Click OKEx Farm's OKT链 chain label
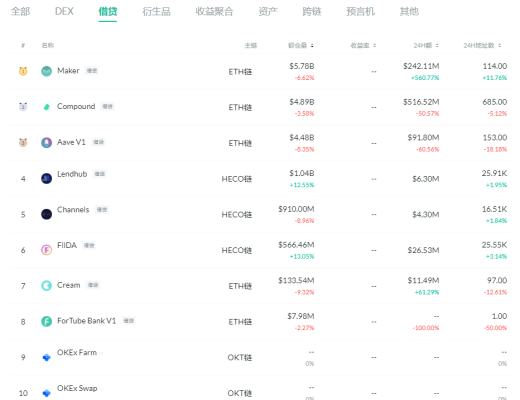The image size is (520, 400). tap(240, 358)
